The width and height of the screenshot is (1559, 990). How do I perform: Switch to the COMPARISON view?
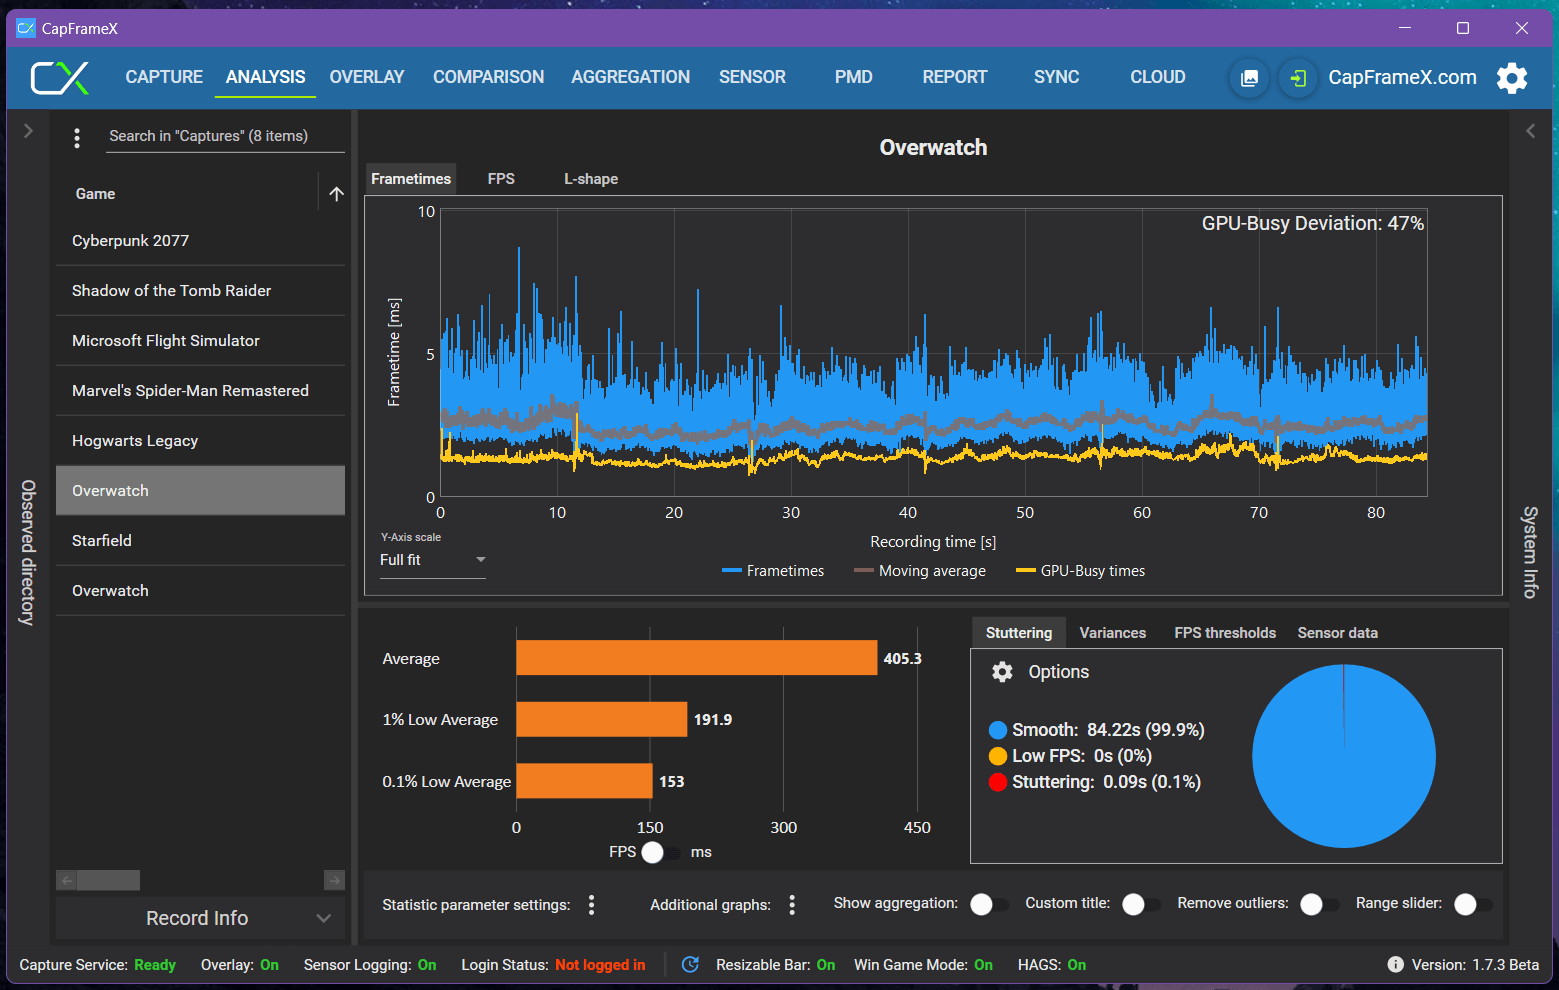[x=488, y=76]
